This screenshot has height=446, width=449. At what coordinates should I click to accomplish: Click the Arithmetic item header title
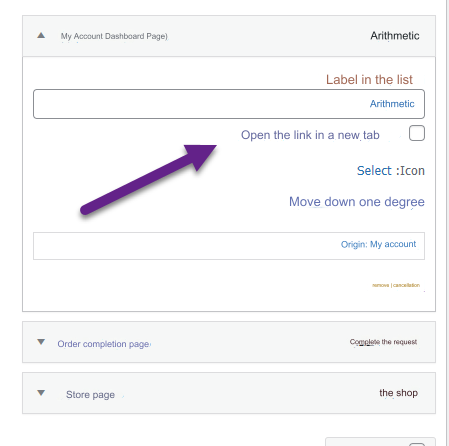coord(395,36)
